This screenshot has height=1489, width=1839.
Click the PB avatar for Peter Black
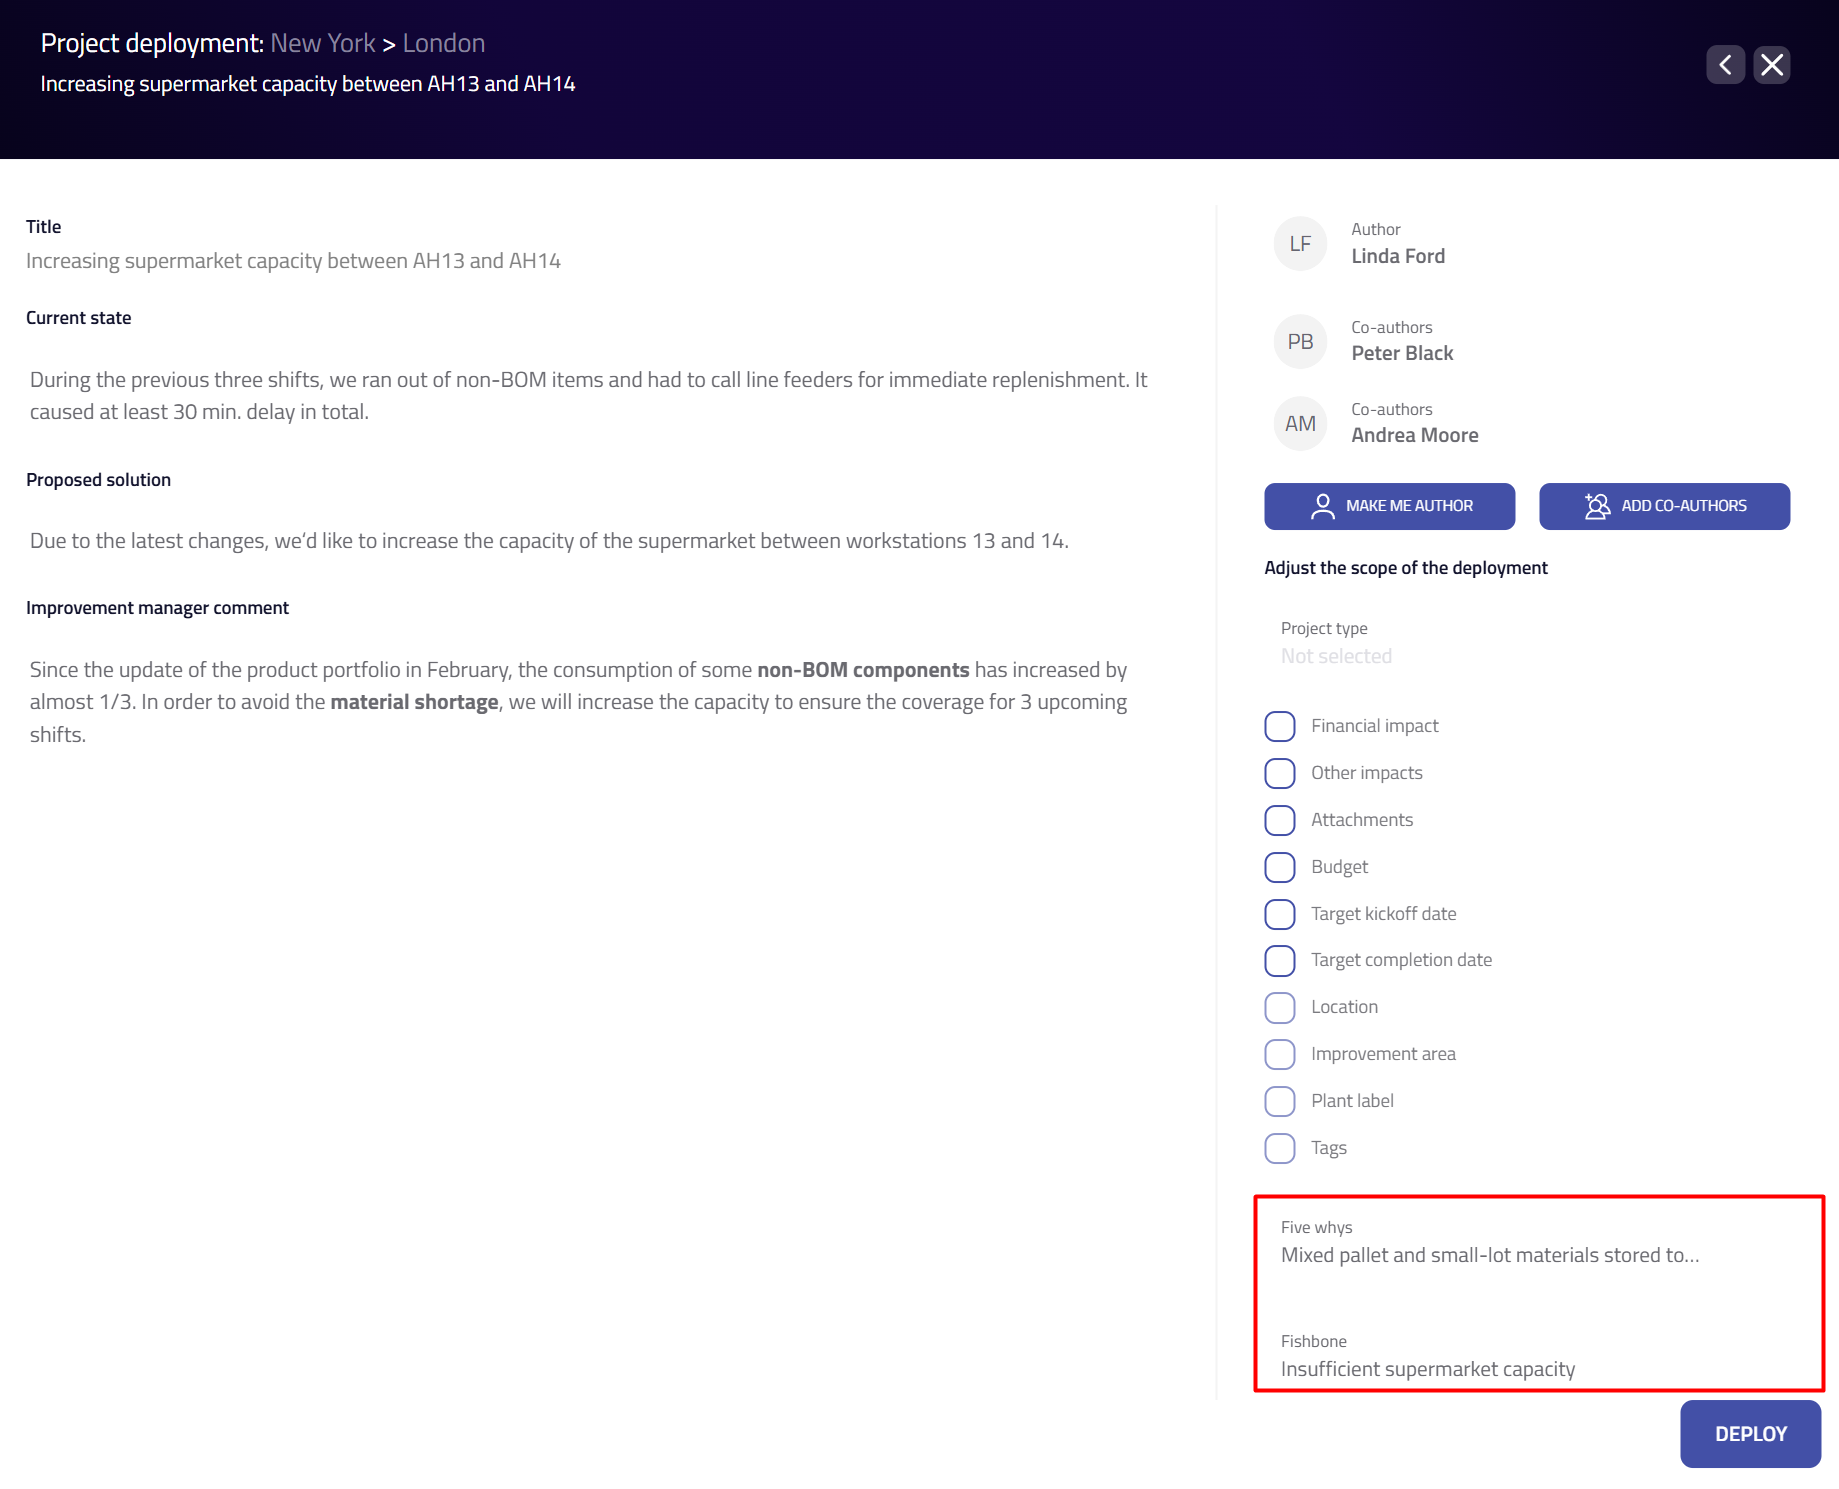1300,342
